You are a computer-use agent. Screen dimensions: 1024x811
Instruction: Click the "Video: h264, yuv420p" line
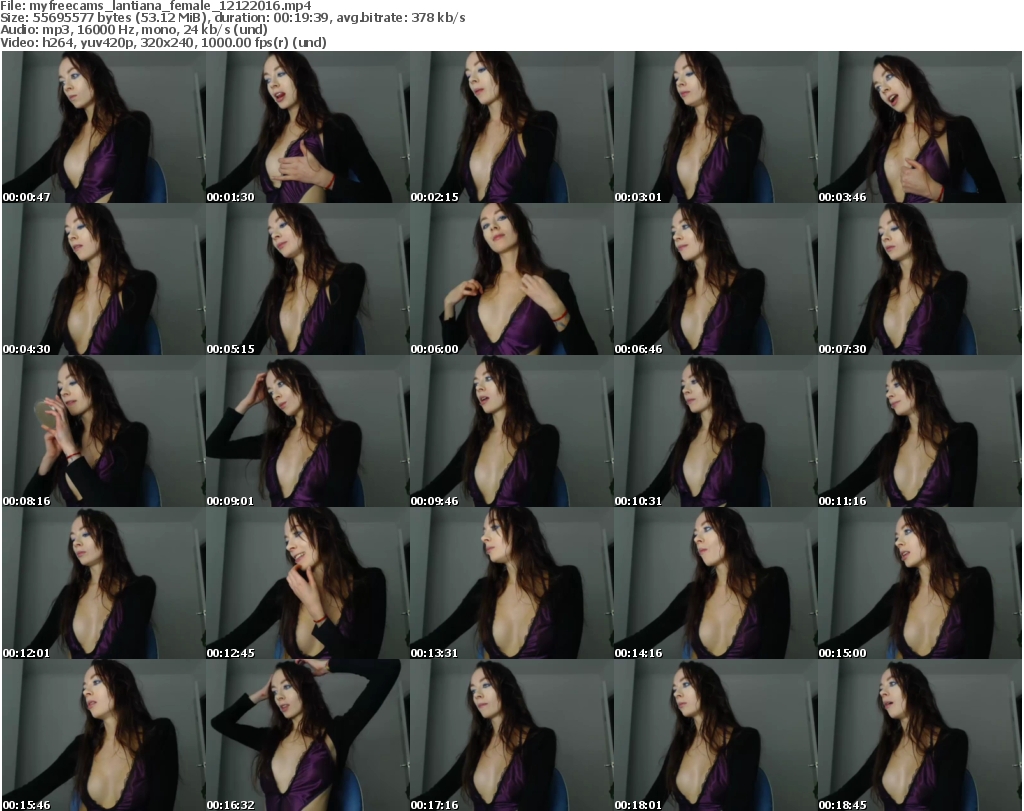tap(163, 42)
